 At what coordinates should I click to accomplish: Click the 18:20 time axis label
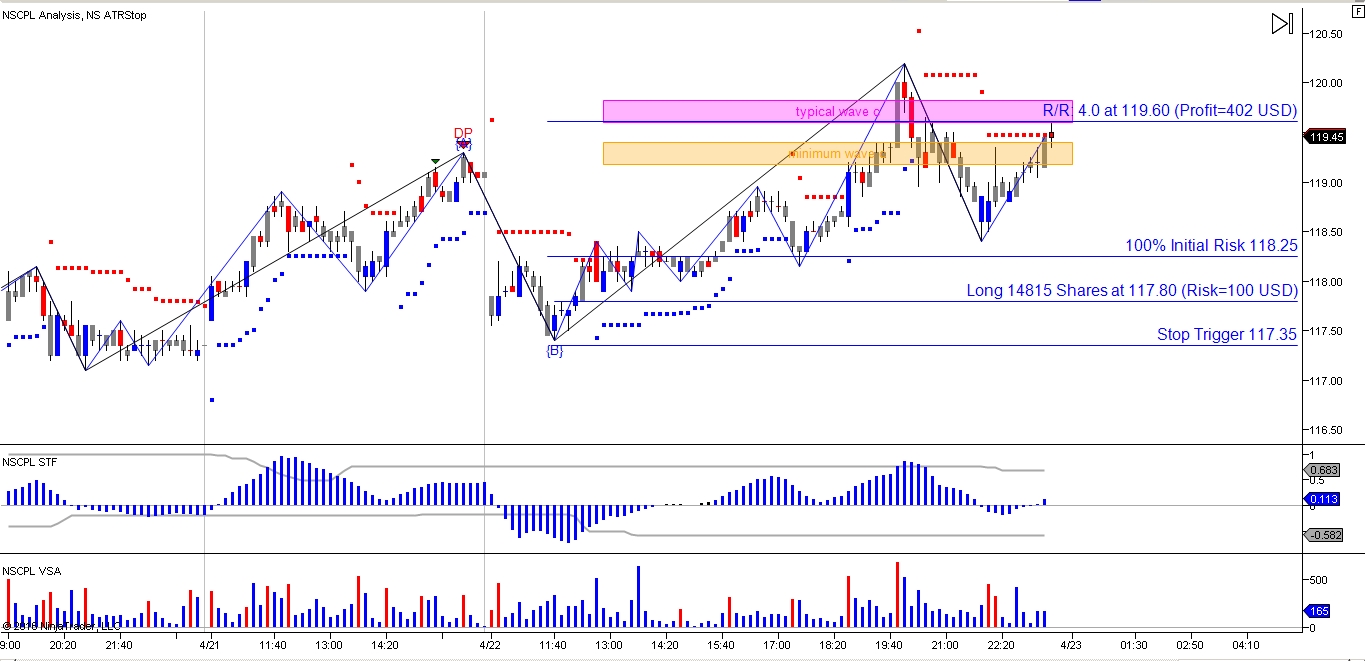click(x=833, y=646)
